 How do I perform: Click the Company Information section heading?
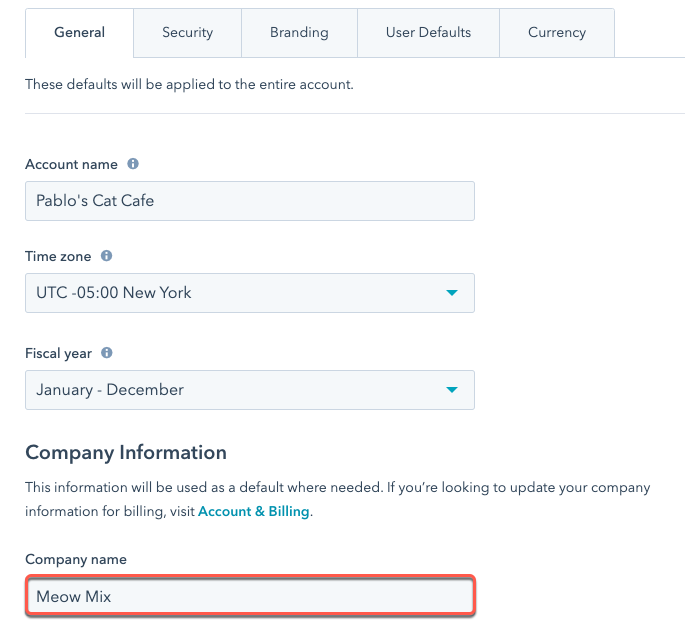coord(126,452)
